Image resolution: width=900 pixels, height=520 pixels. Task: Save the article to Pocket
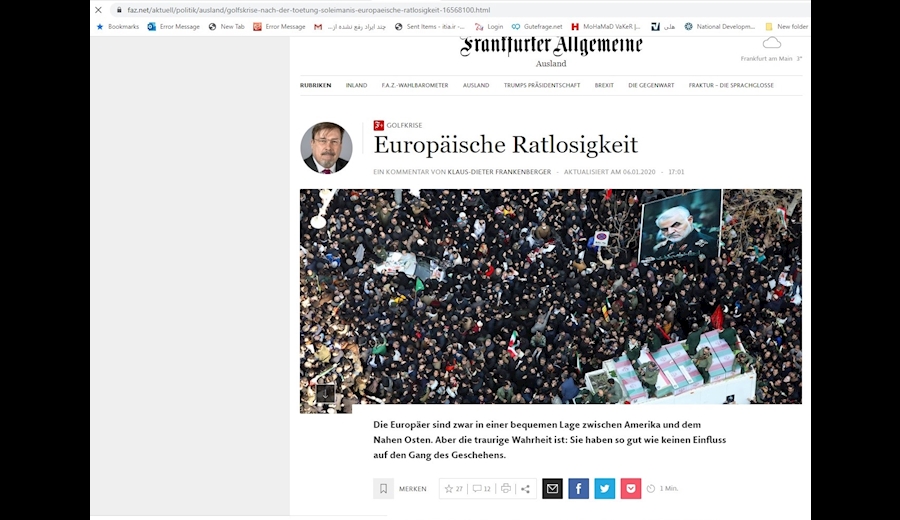[x=630, y=488]
